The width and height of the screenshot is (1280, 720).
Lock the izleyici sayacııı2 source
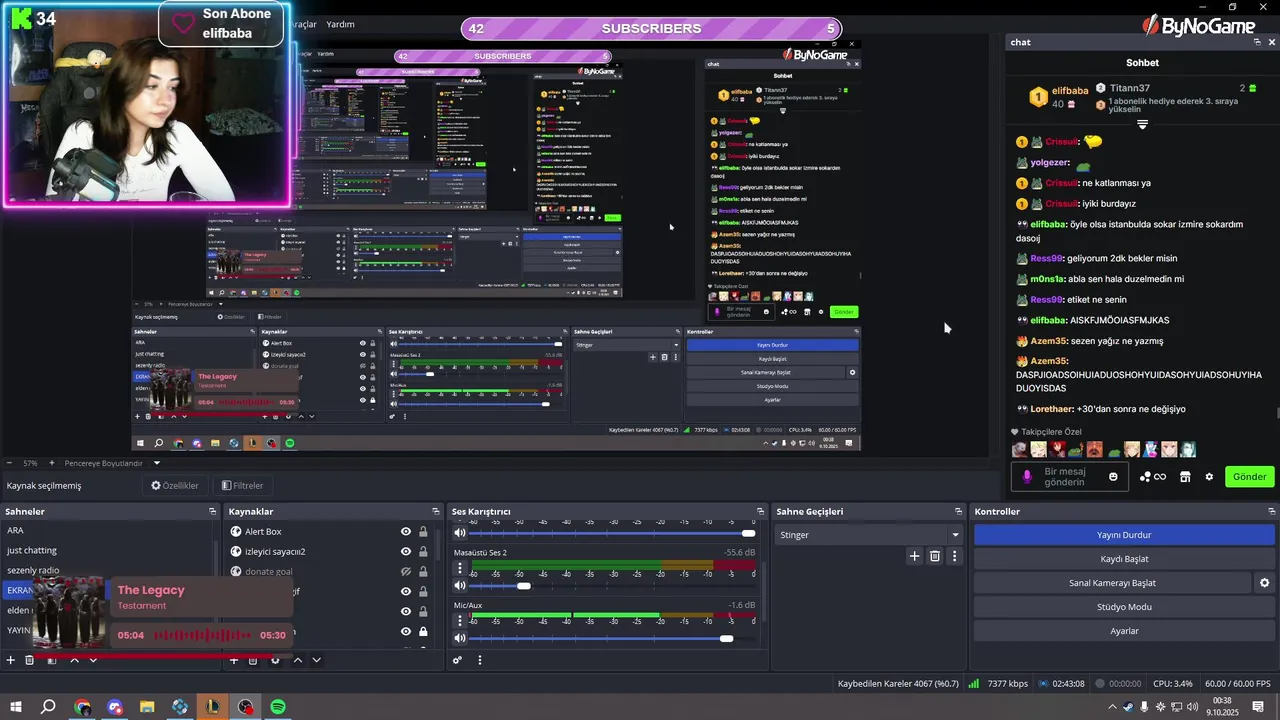pos(423,552)
